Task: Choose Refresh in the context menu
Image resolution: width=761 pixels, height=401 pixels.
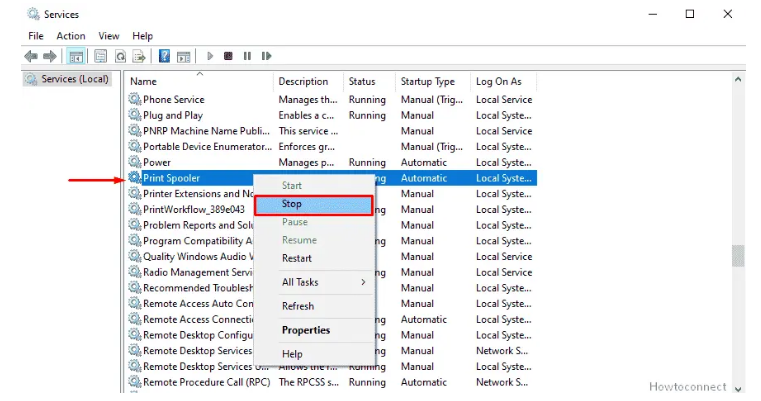Action: 314,306
